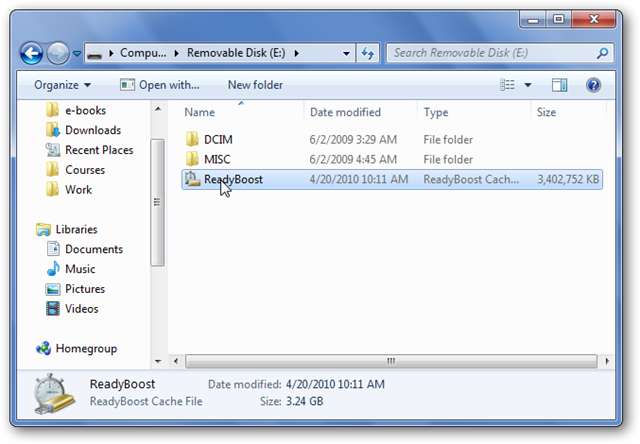Click the Size: 3.24 GB detail

pyautogui.click(x=291, y=402)
